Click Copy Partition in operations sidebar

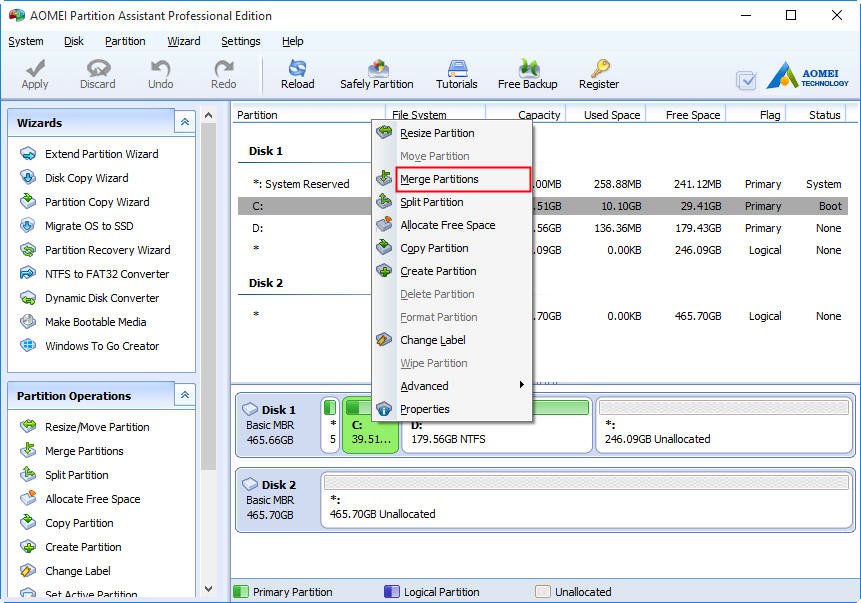[79, 523]
